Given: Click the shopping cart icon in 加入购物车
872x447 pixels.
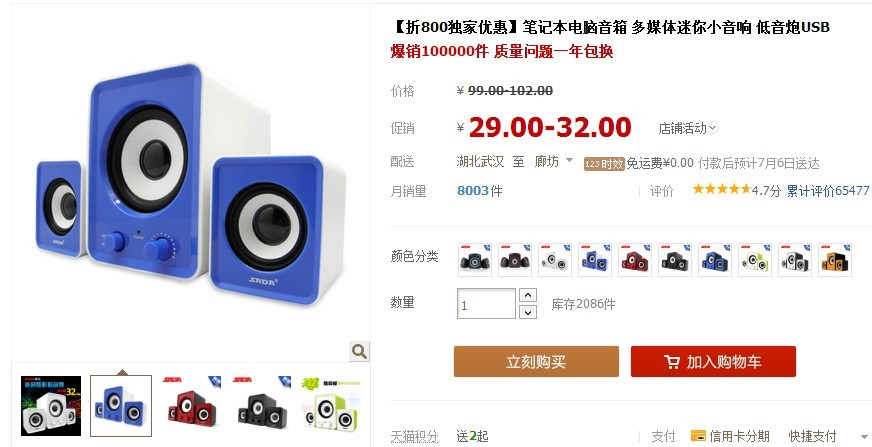Looking at the screenshot, I should [672, 362].
